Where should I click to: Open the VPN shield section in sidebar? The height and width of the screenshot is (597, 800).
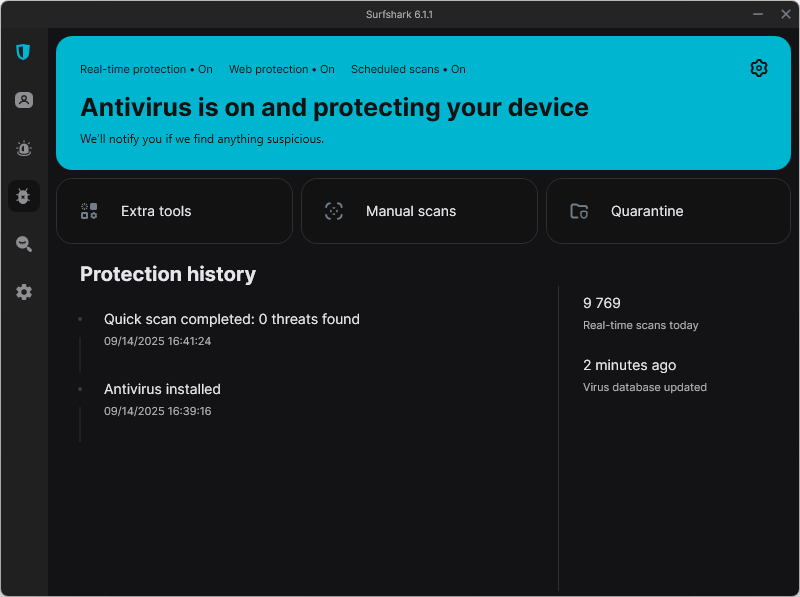click(x=23, y=52)
